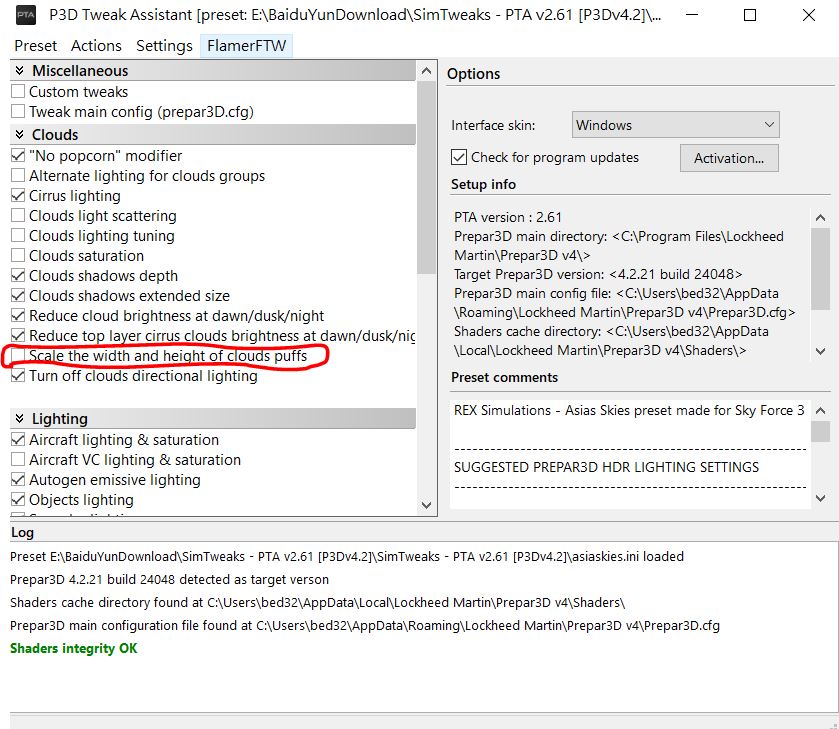Enable Clouds saturation checkbox

tap(18, 256)
